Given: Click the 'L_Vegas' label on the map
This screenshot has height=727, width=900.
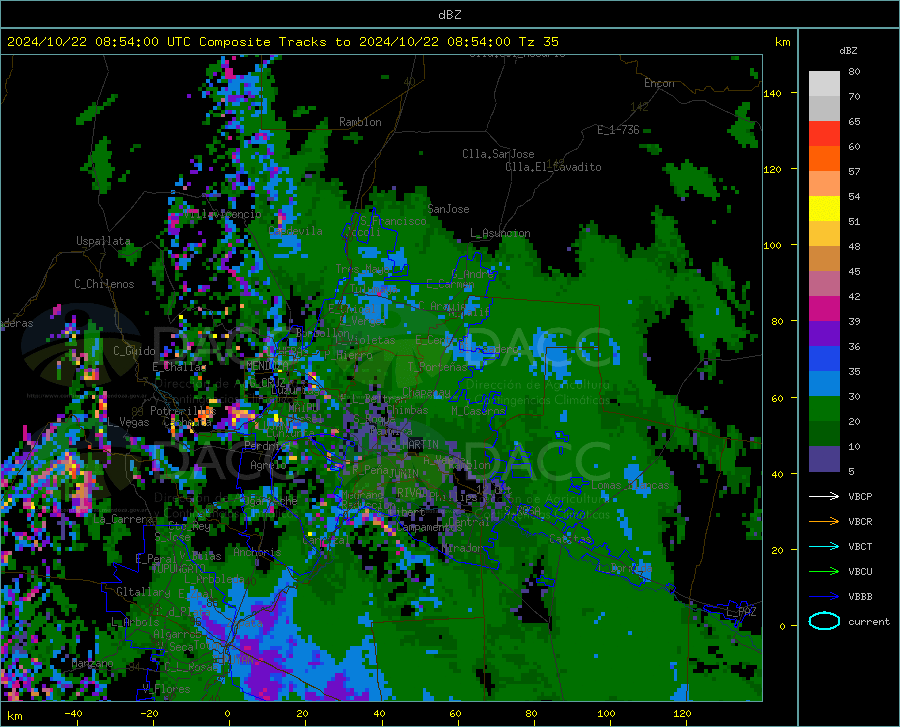Looking at the screenshot, I should tap(128, 422).
